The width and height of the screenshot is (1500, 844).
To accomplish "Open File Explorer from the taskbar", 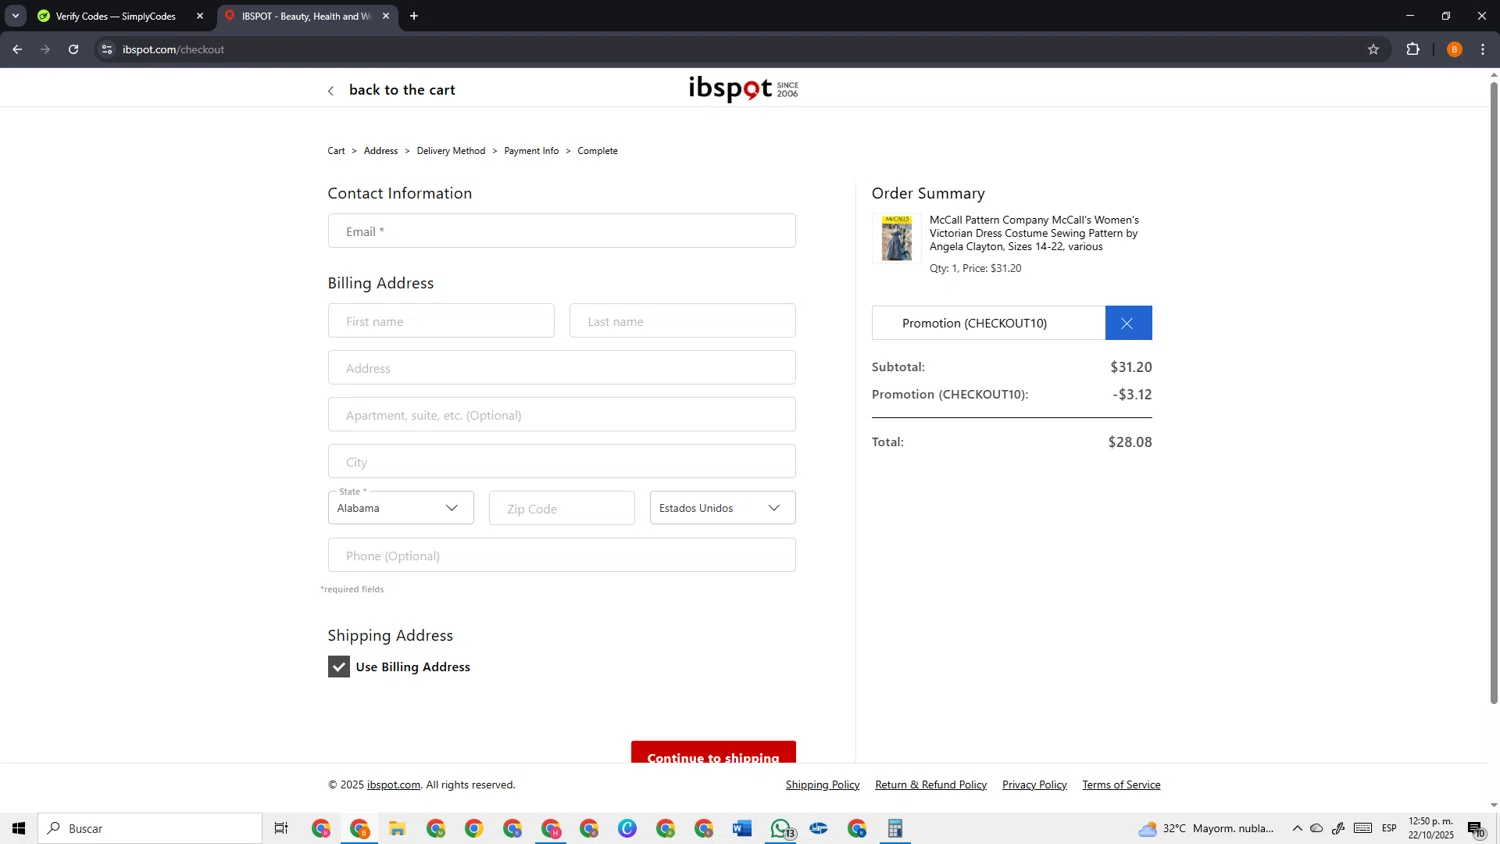I will (x=397, y=828).
